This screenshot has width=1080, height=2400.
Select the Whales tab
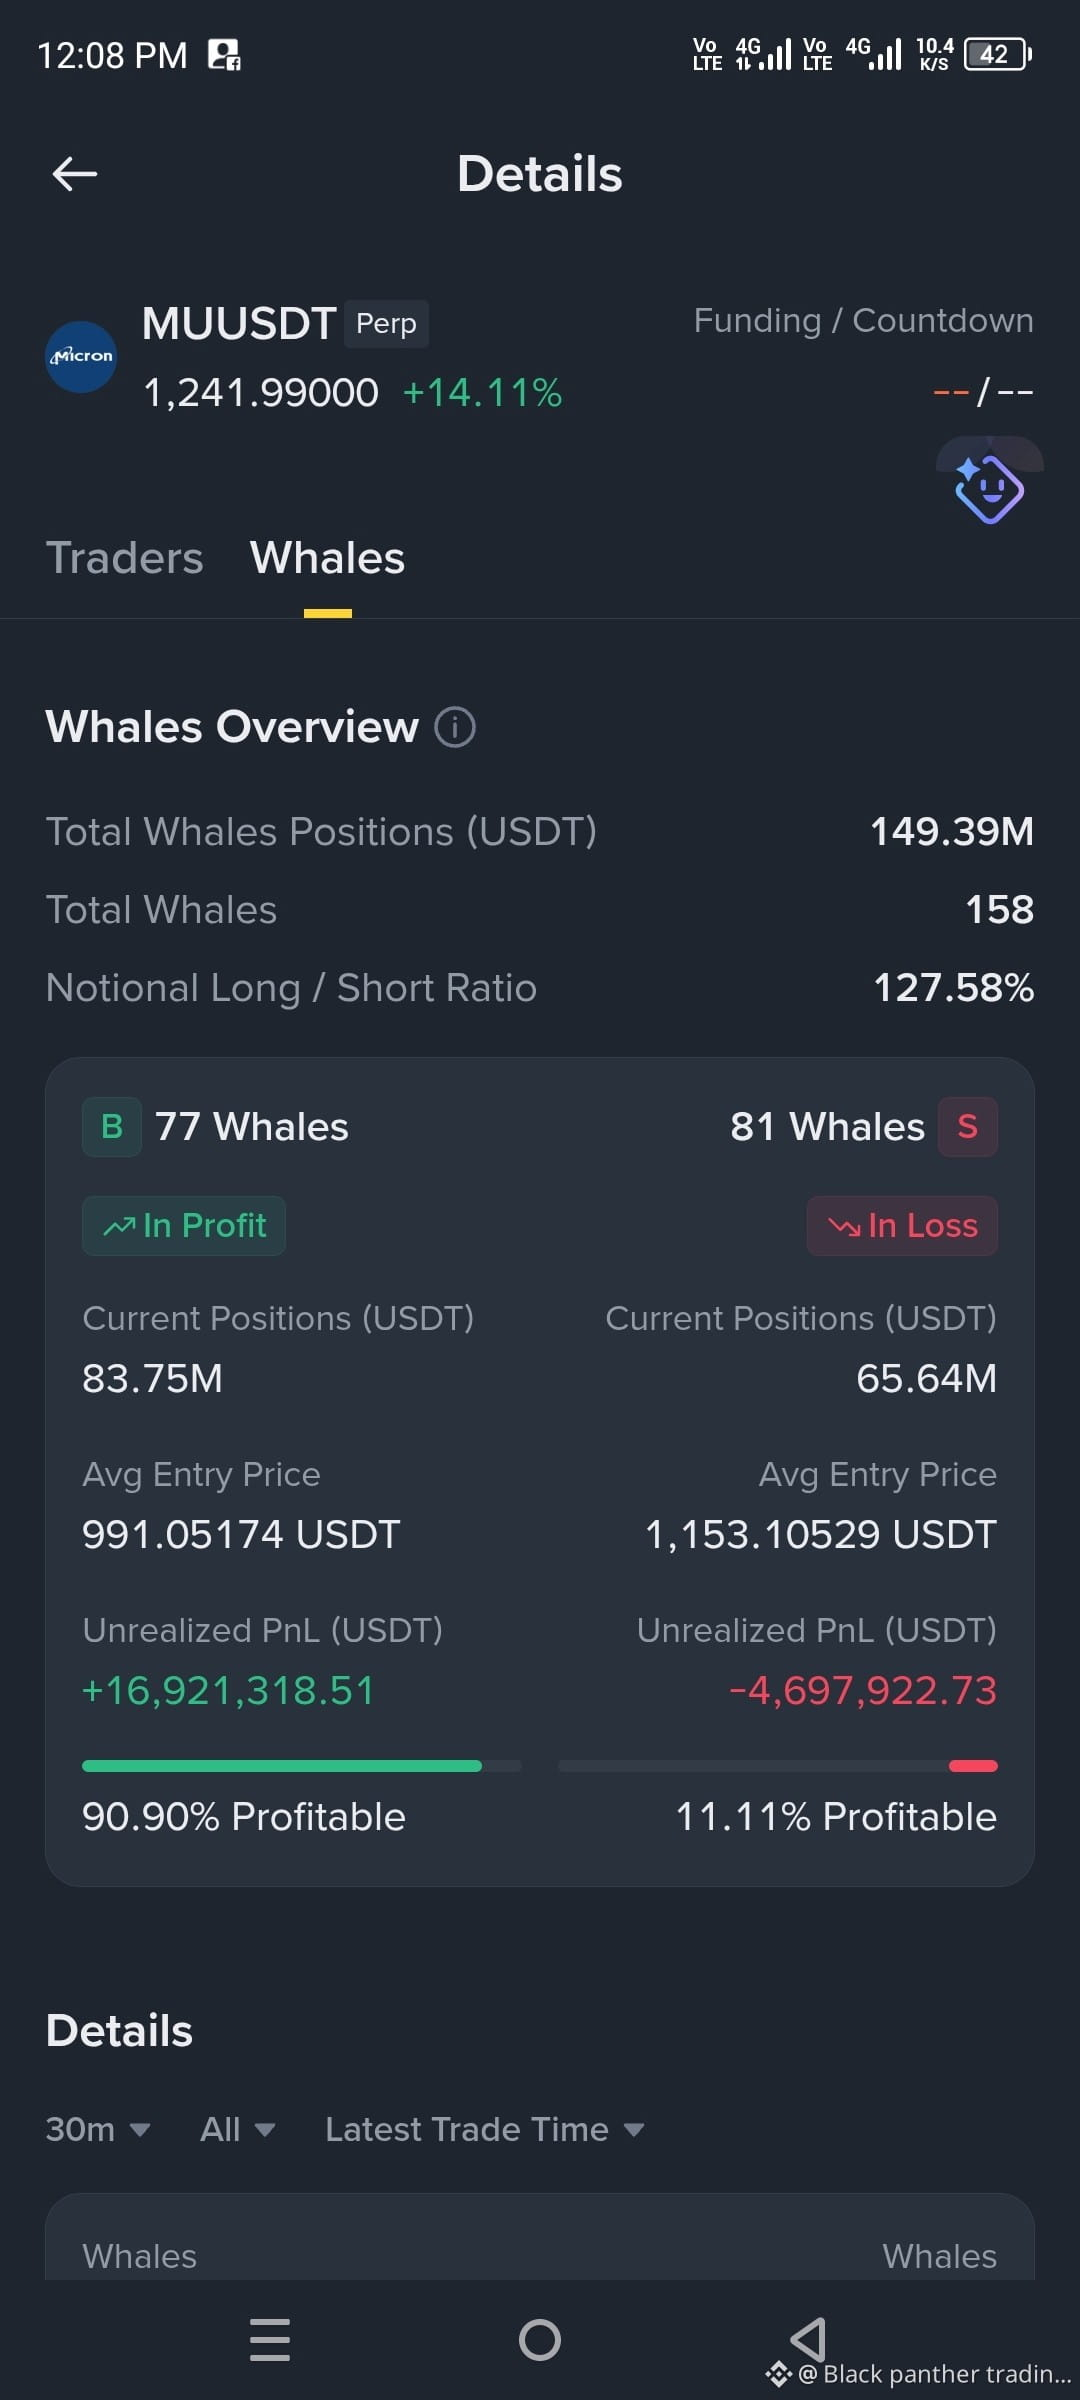pyautogui.click(x=327, y=558)
